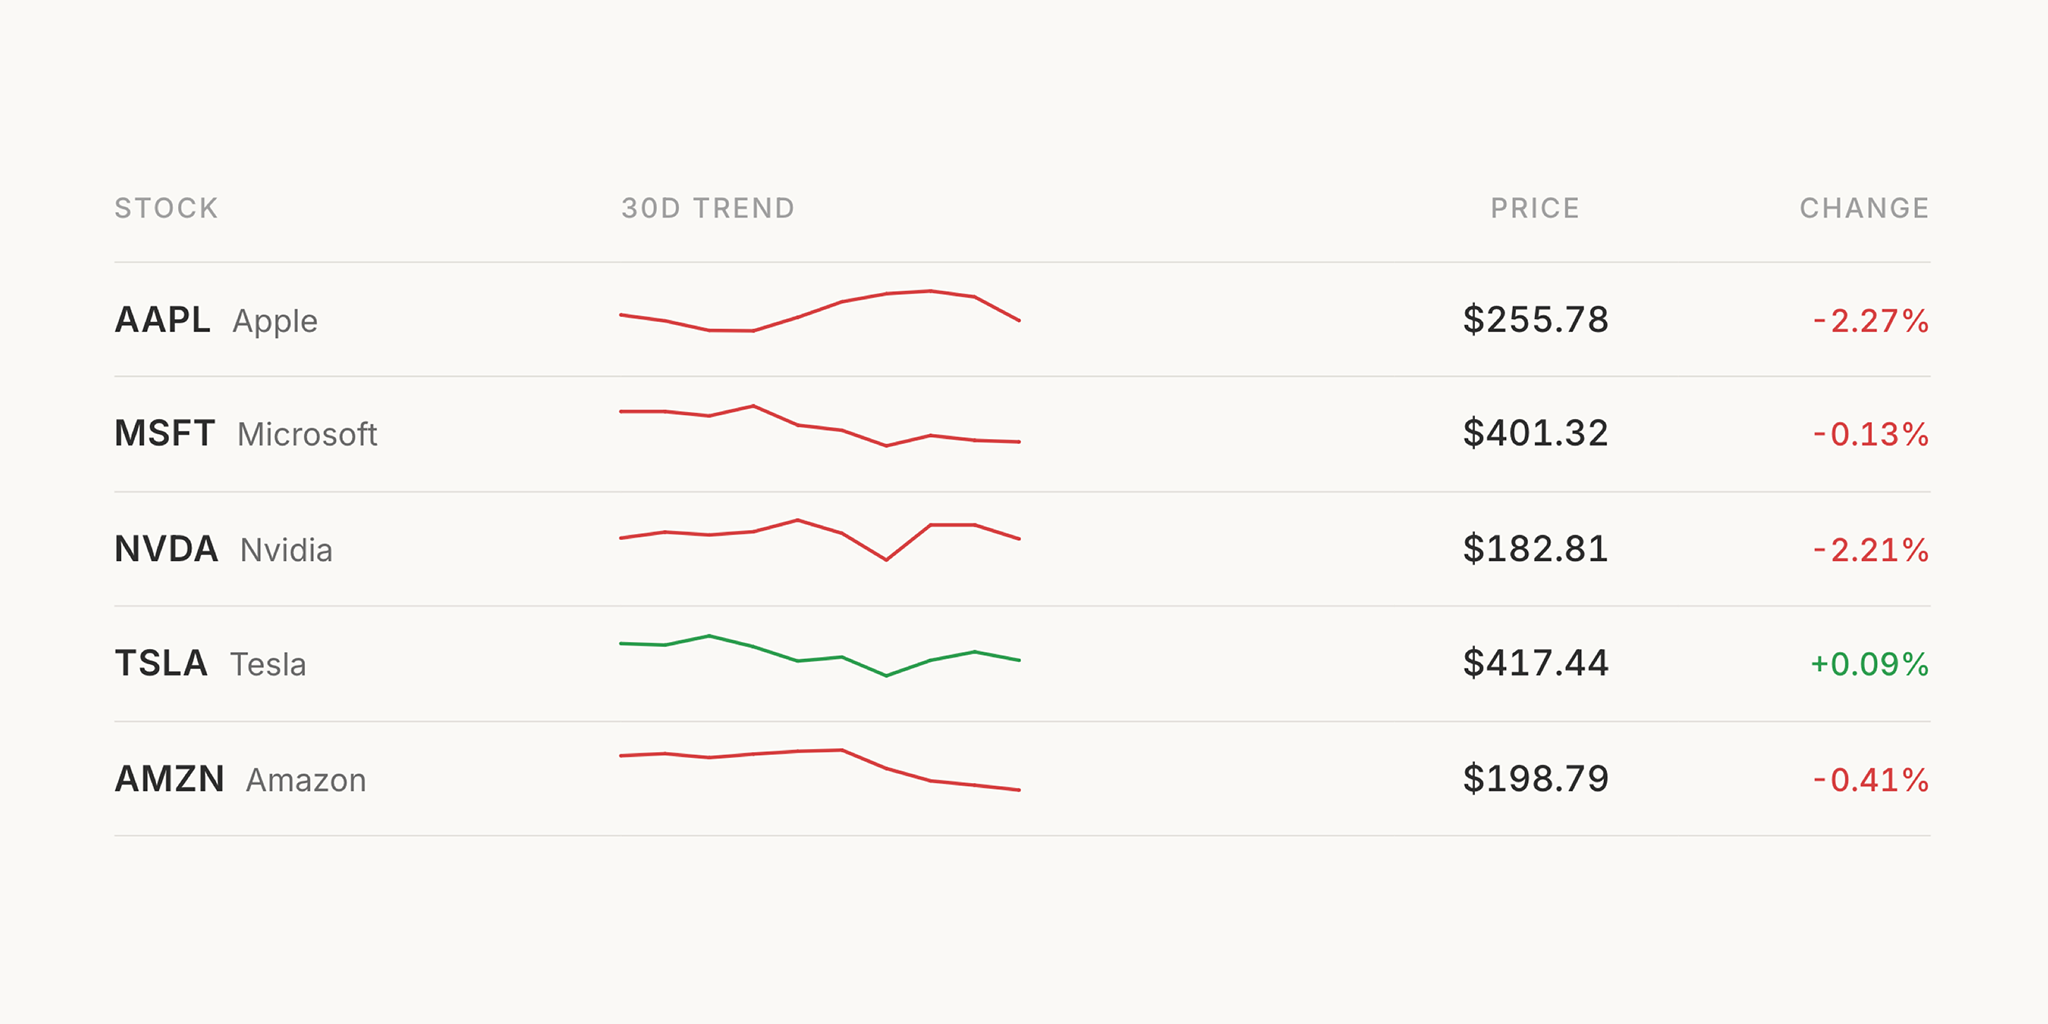The width and height of the screenshot is (2048, 1024).
Task: View Microsoft's 30-day trend chart
Action: pos(819,426)
